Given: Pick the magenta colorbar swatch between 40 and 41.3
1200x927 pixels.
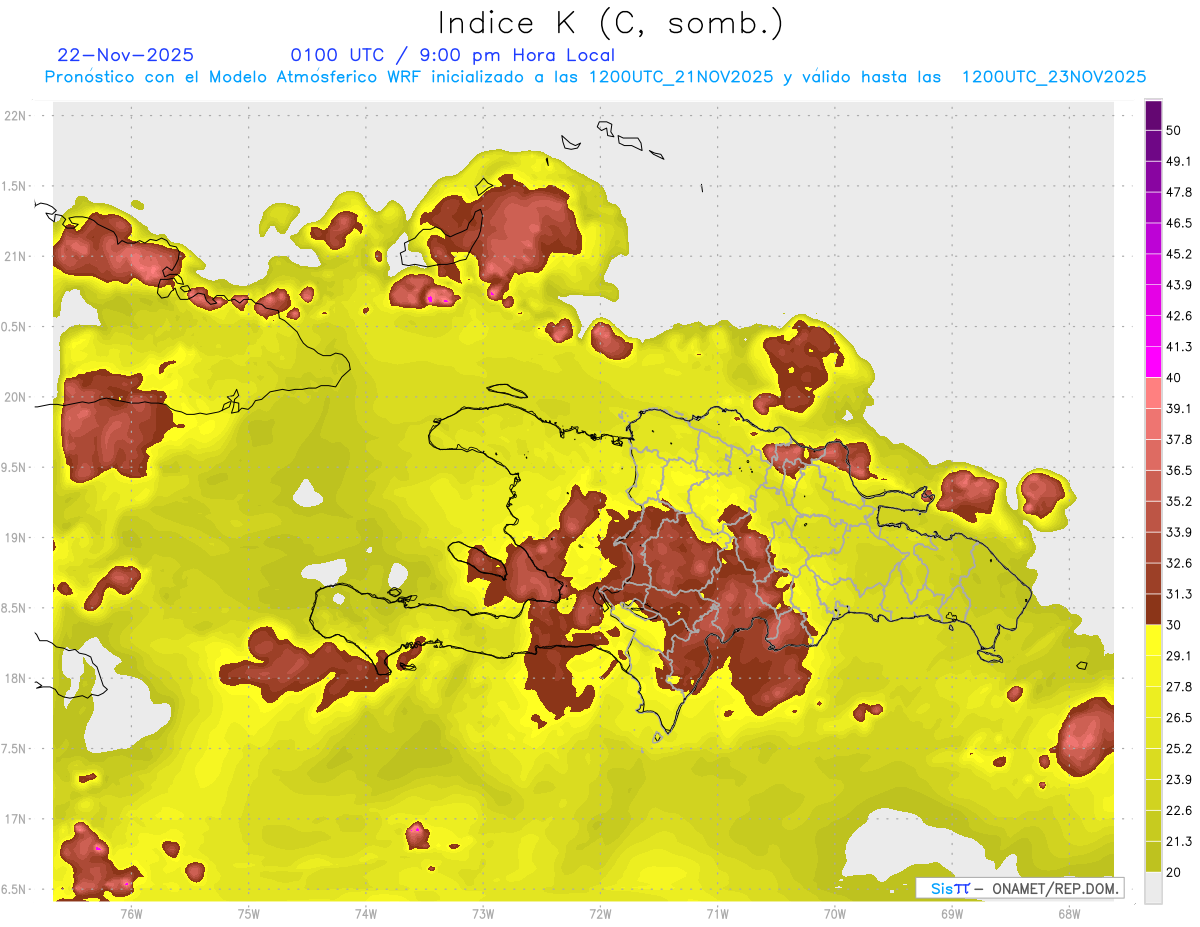Looking at the screenshot, I should tap(1154, 362).
